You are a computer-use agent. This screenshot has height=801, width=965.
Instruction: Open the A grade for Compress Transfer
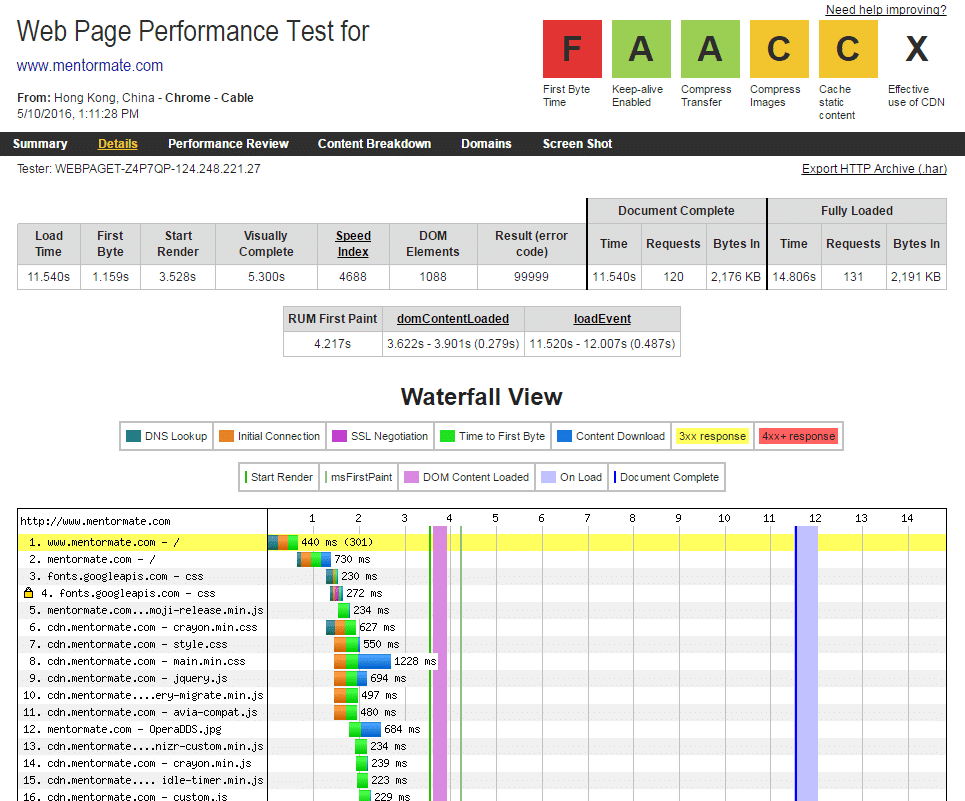pos(710,49)
